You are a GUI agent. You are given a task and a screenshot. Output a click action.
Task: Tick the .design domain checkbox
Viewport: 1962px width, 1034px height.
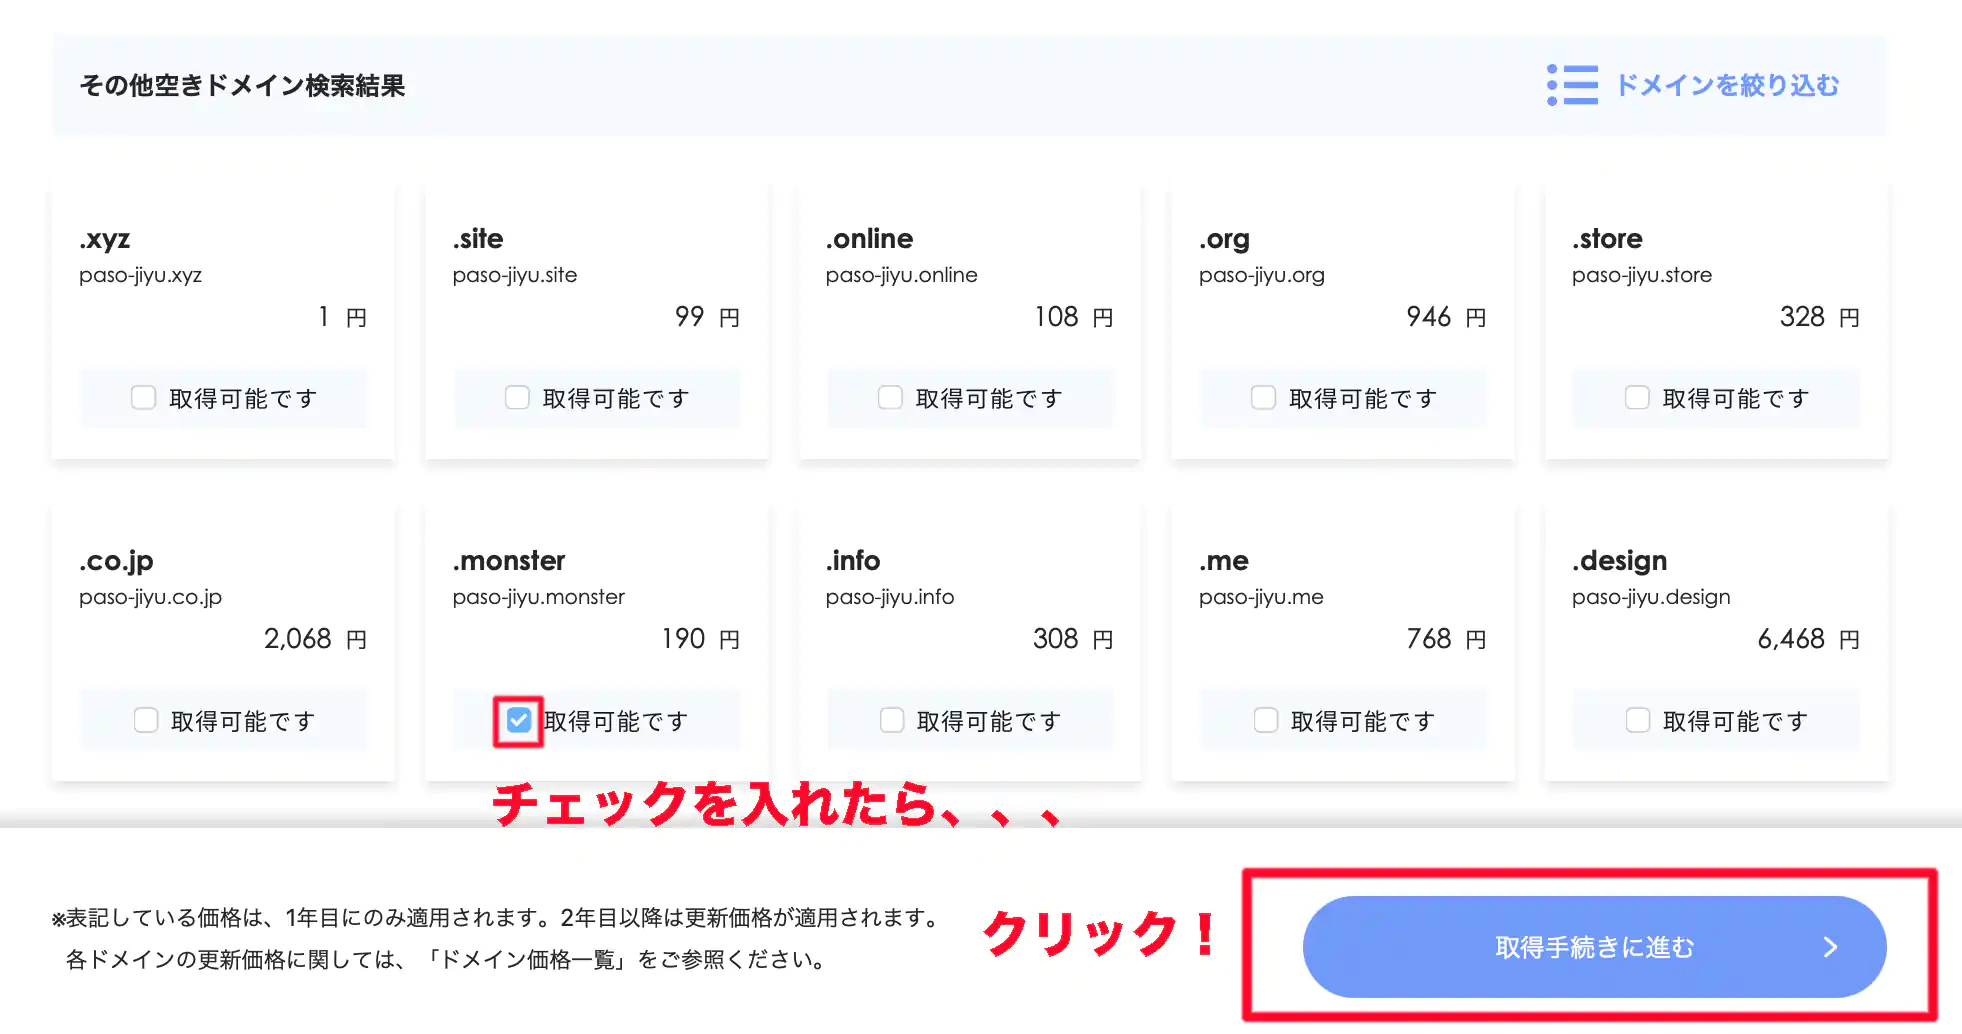click(x=1638, y=720)
